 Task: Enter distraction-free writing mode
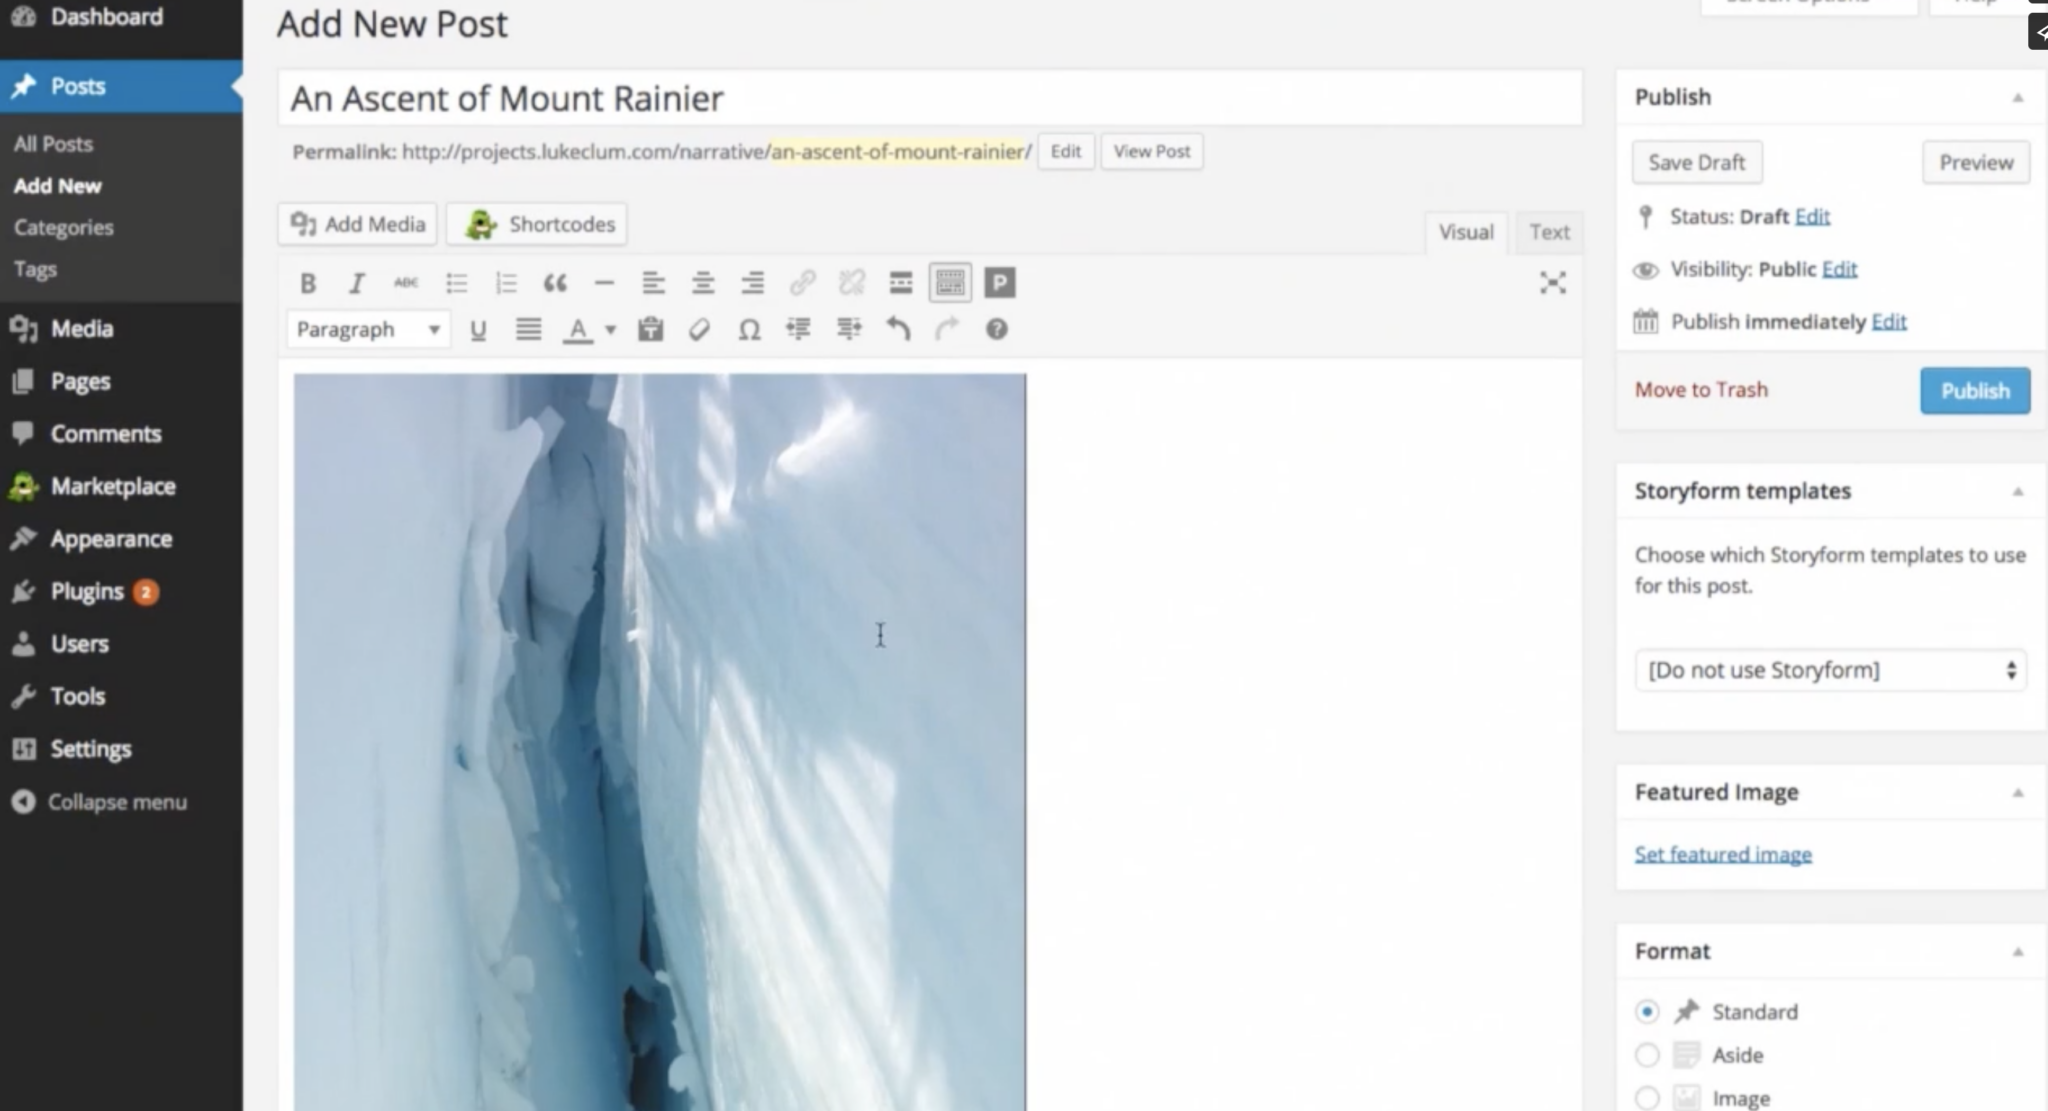tap(1553, 283)
